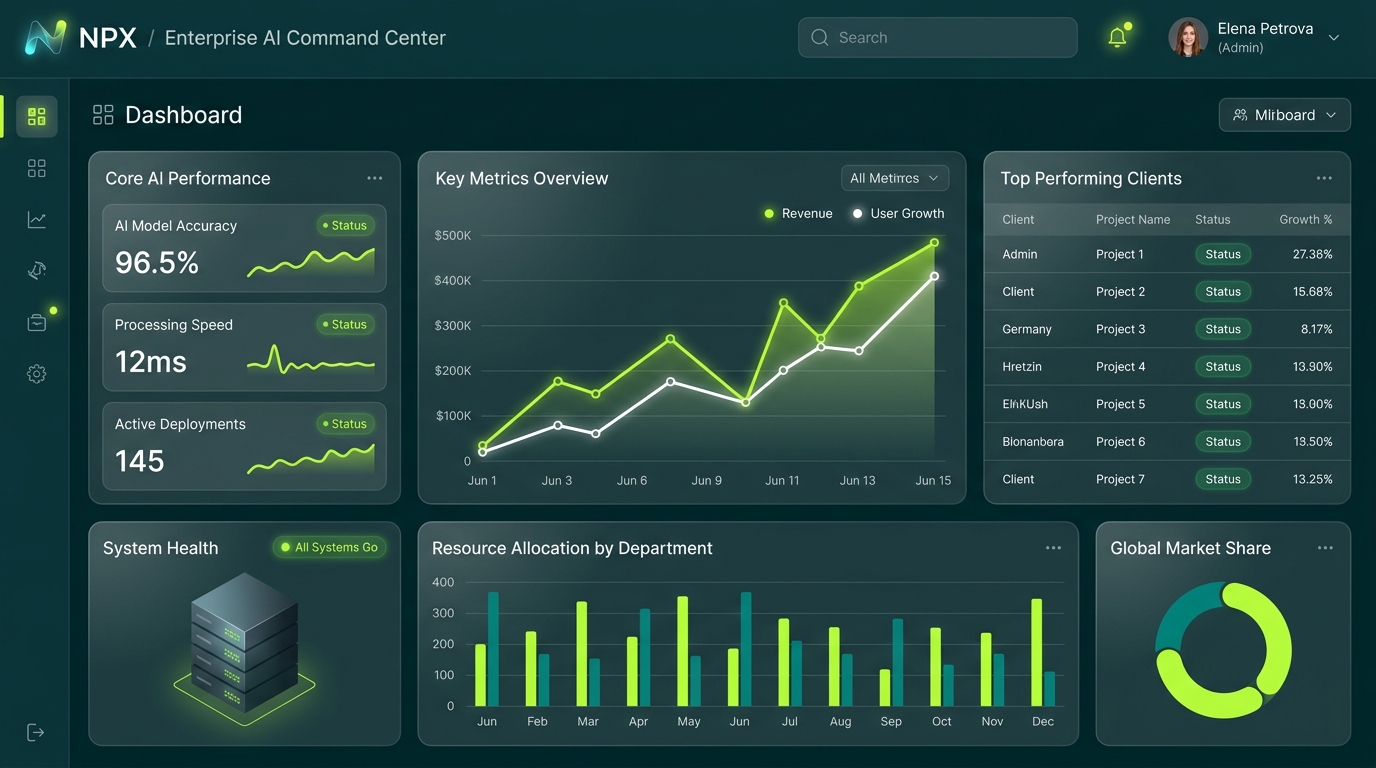Open Core AI Performance options menu
The image size is (1376, 768).
[374, 178]
